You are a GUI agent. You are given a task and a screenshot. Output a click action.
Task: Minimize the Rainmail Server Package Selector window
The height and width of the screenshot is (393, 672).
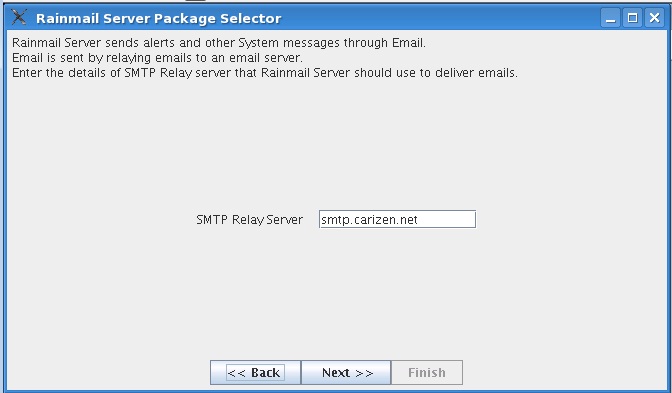(610, 18)
